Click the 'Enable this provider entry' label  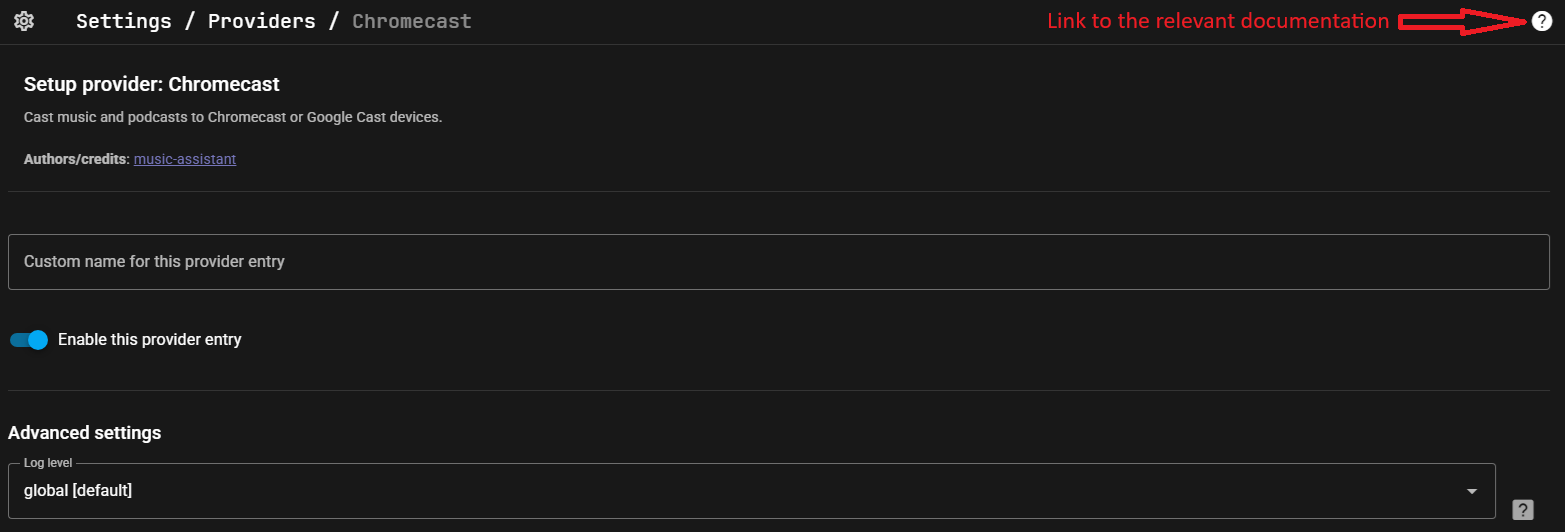[x=150, y=340]
